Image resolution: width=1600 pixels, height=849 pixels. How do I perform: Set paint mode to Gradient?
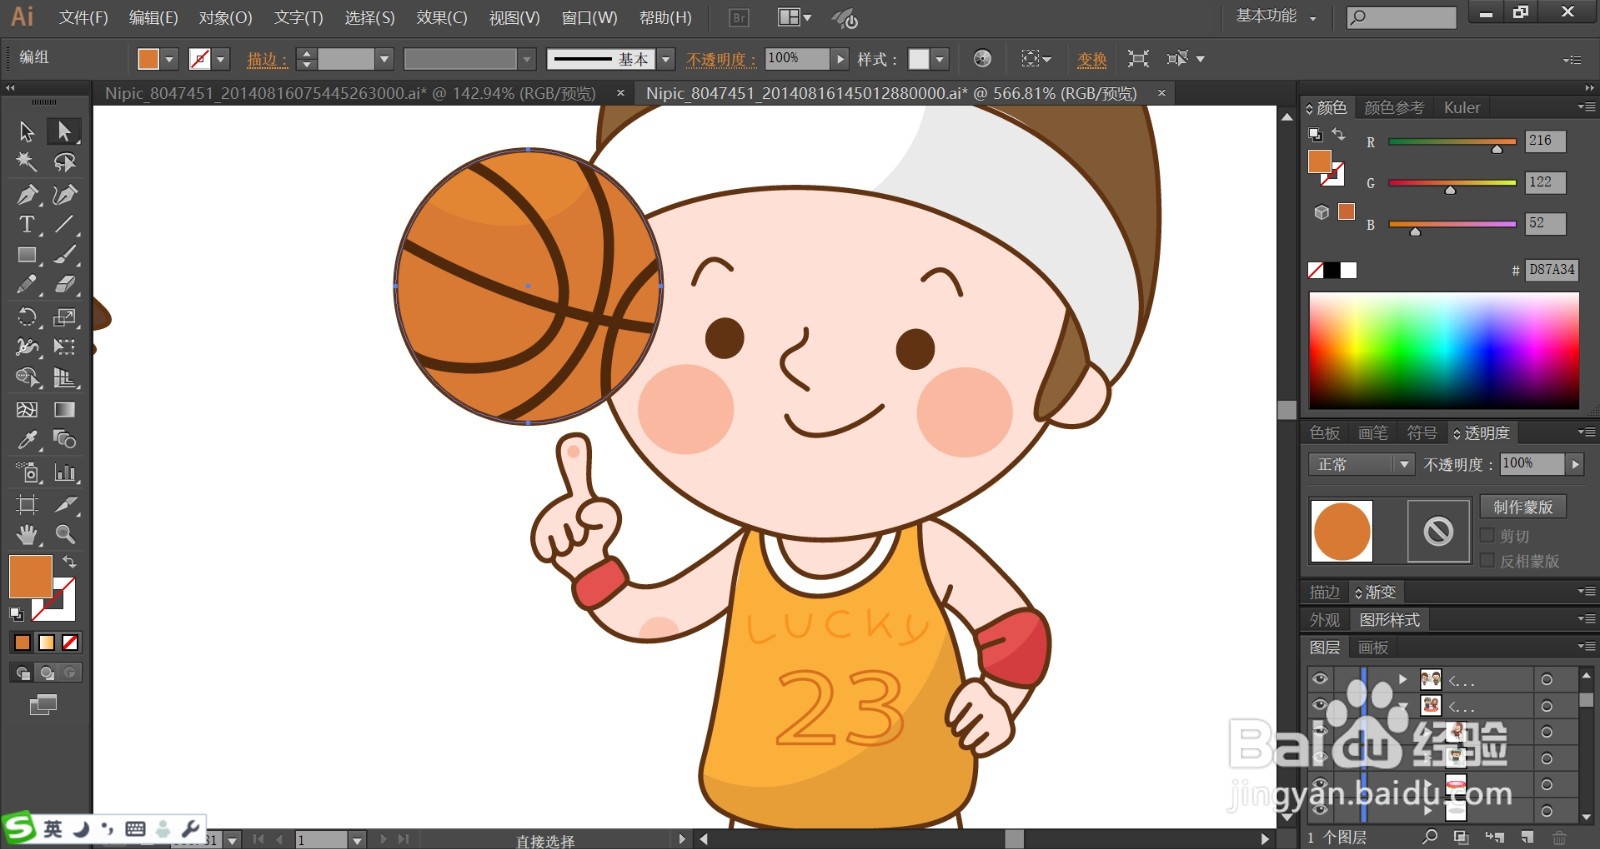pyautogui.click(x=46, y=642)
